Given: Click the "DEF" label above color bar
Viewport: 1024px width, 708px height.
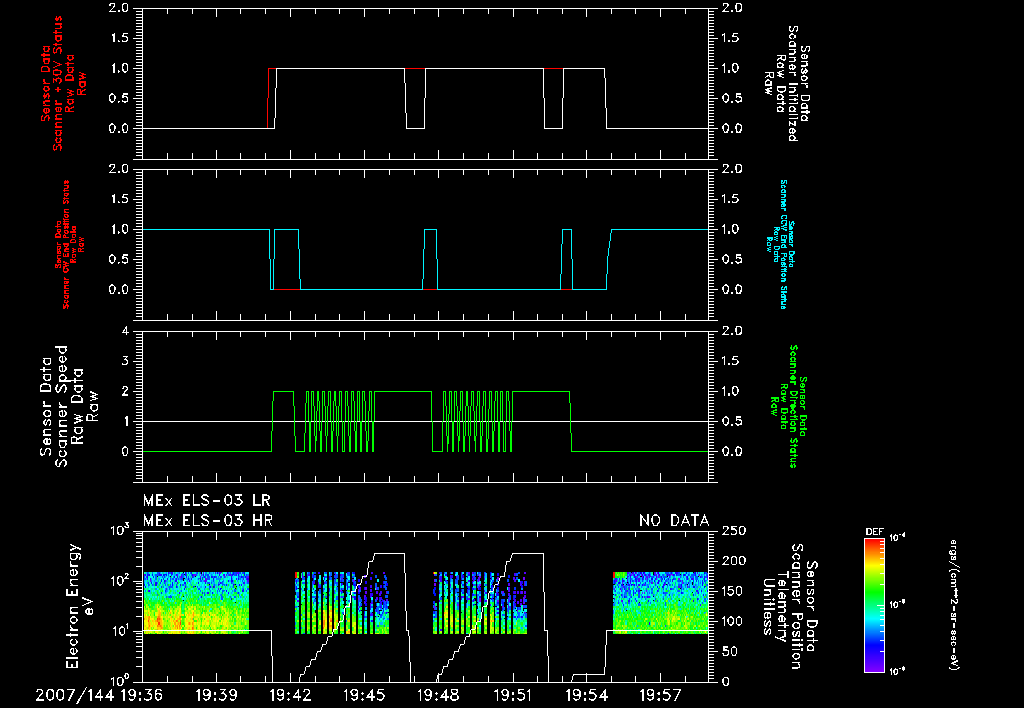Looking at the screenshot, I should click(874, 532).
